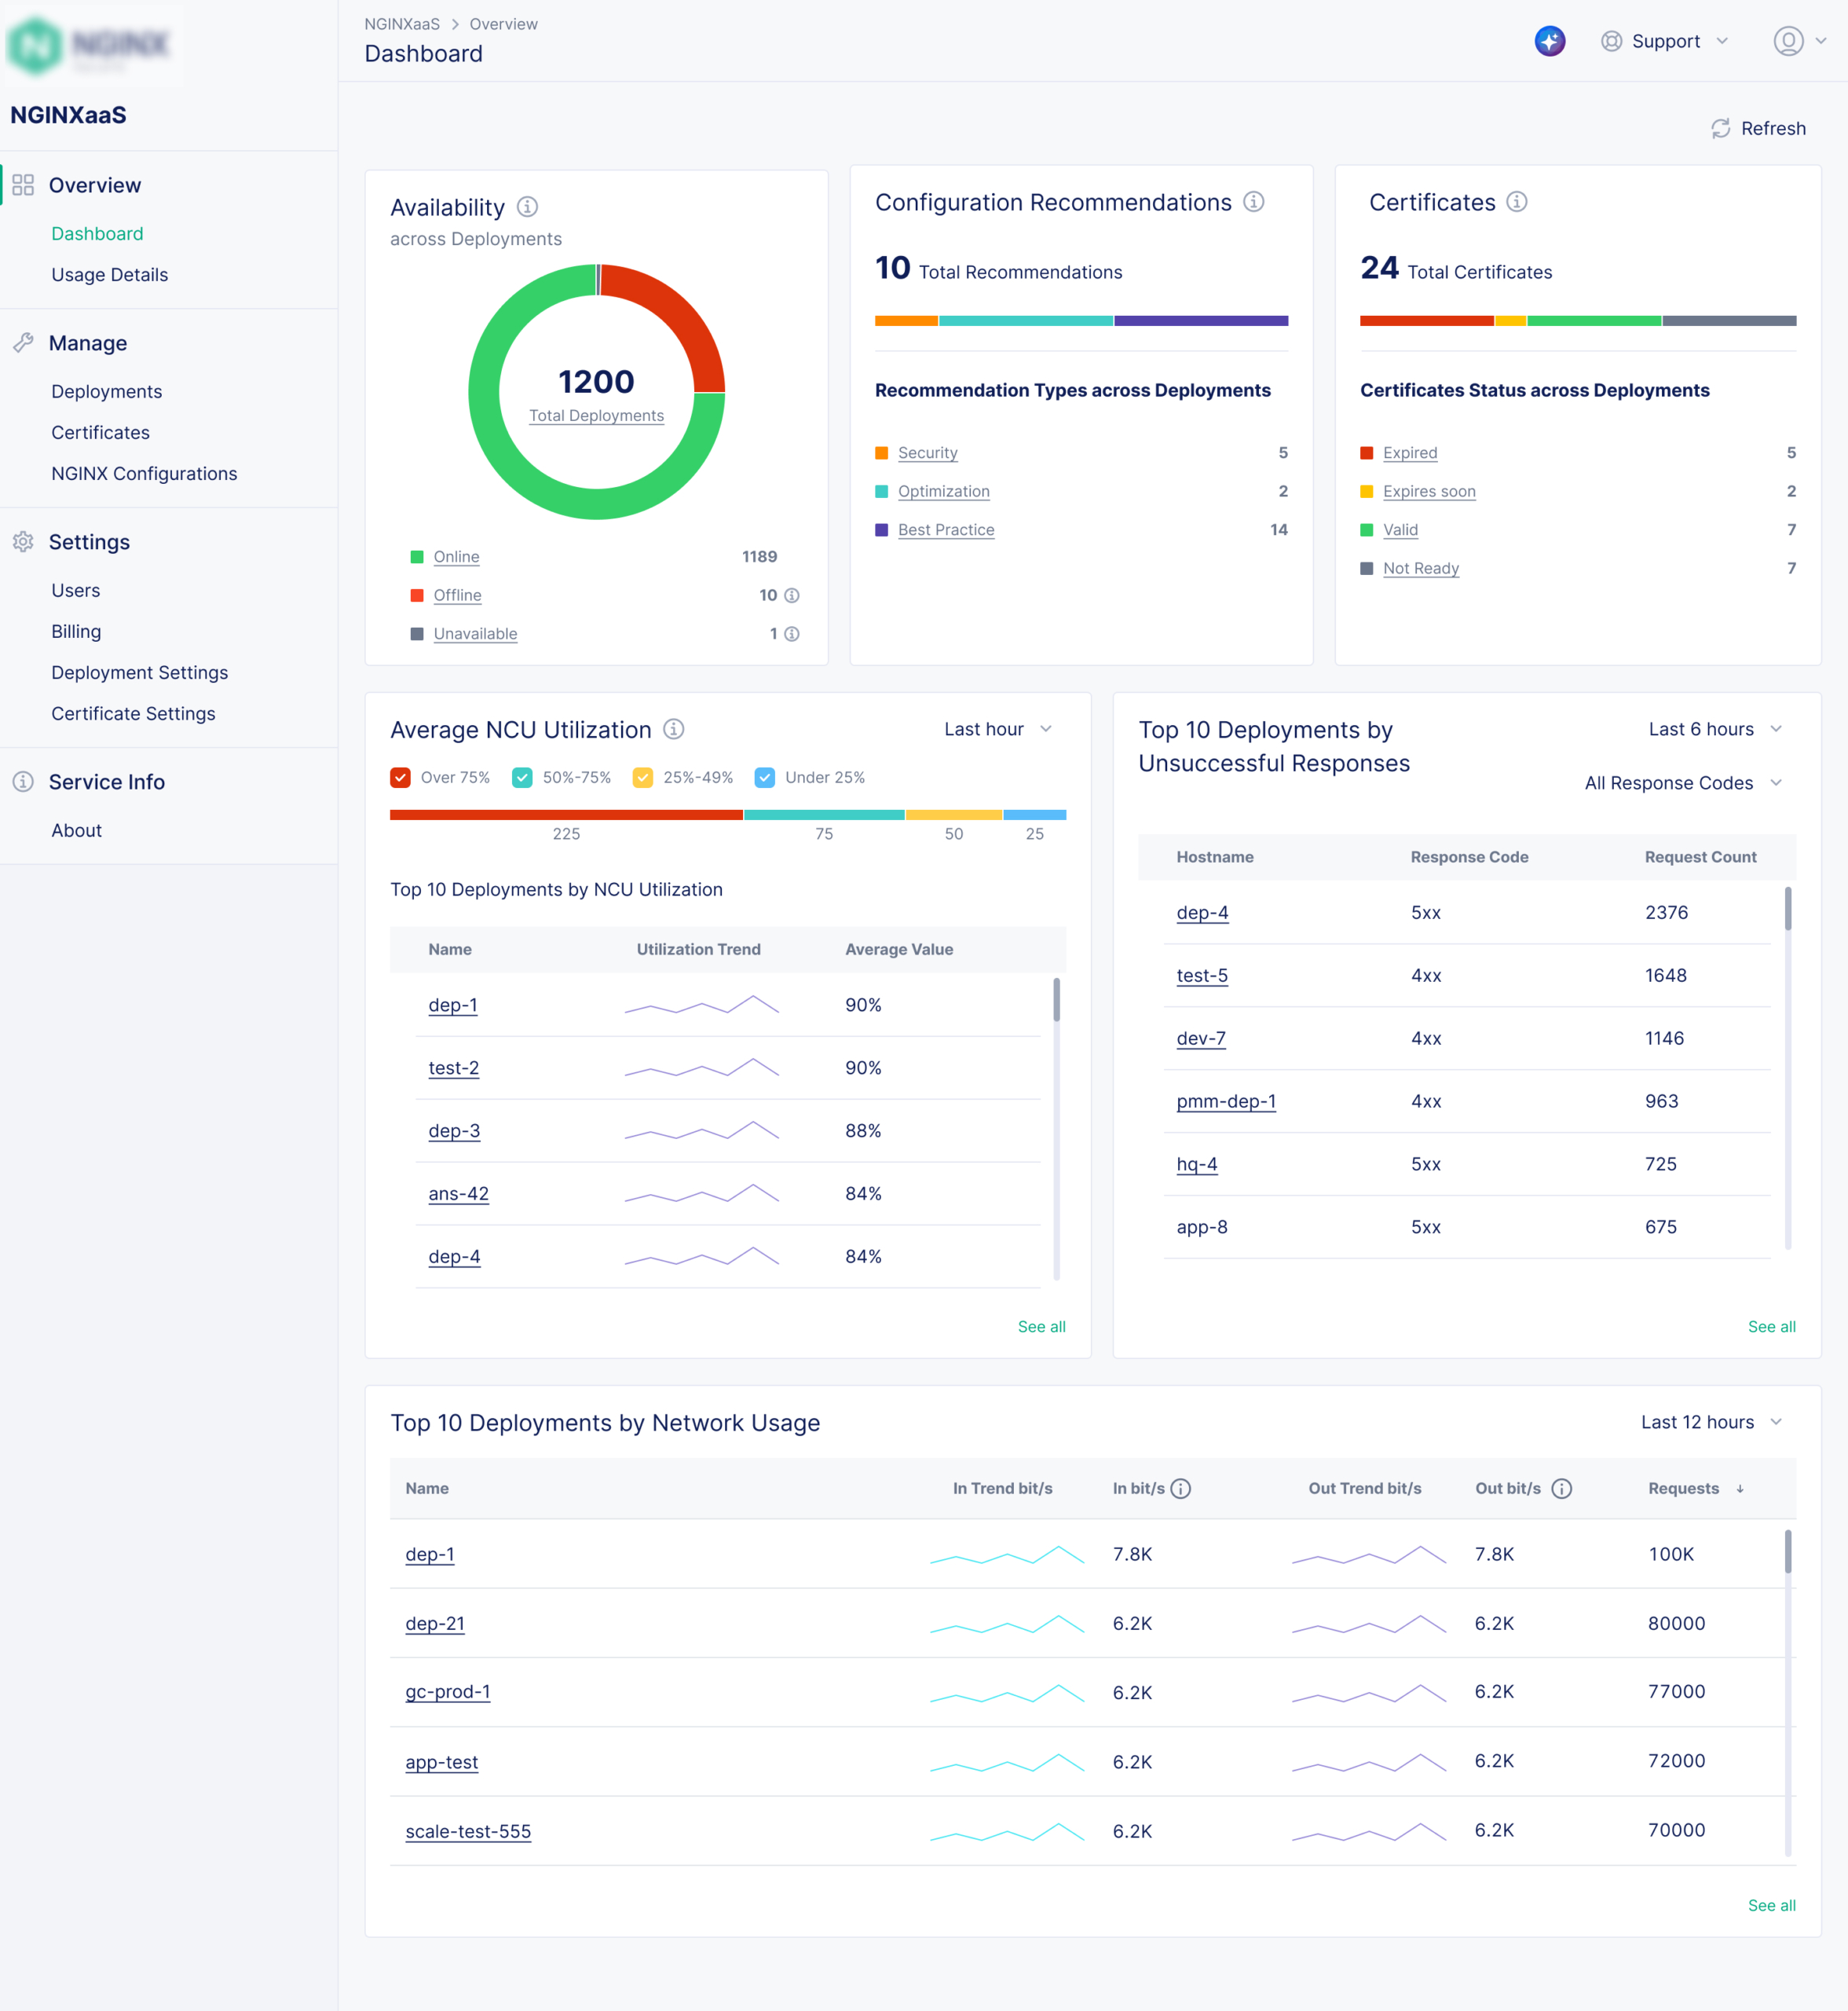The image size is (1848, 2011).
Task: Sort by Requests column arrow
Action: (1740, 1488)
